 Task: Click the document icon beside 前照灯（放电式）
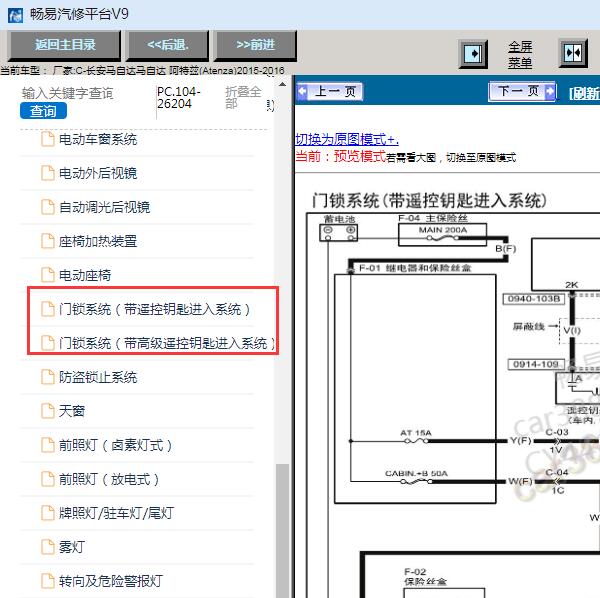(x=48, y=479)
